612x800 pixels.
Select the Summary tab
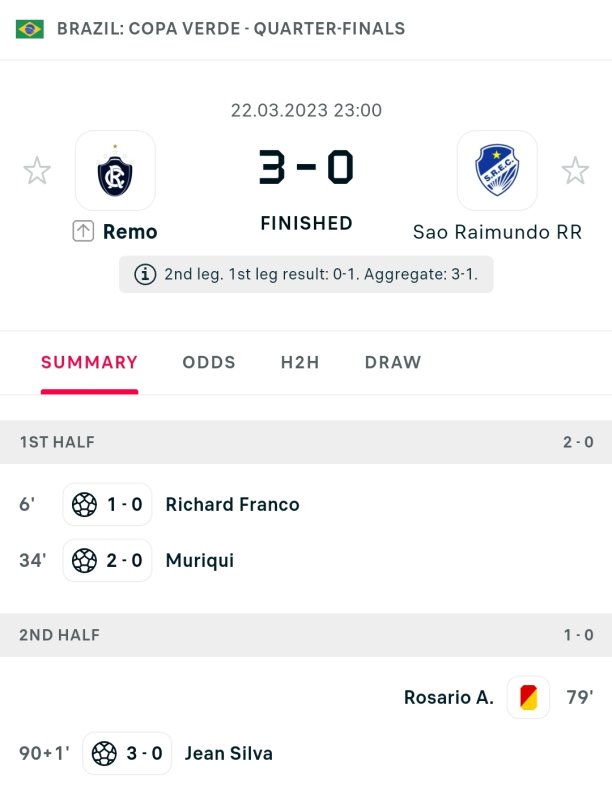(89, 362)
